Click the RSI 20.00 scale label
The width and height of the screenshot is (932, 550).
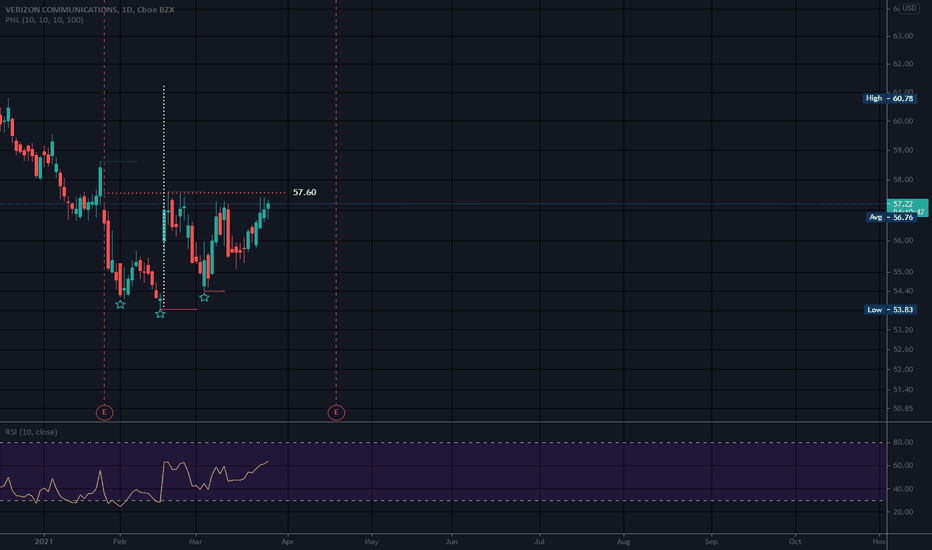click(903, 513)
